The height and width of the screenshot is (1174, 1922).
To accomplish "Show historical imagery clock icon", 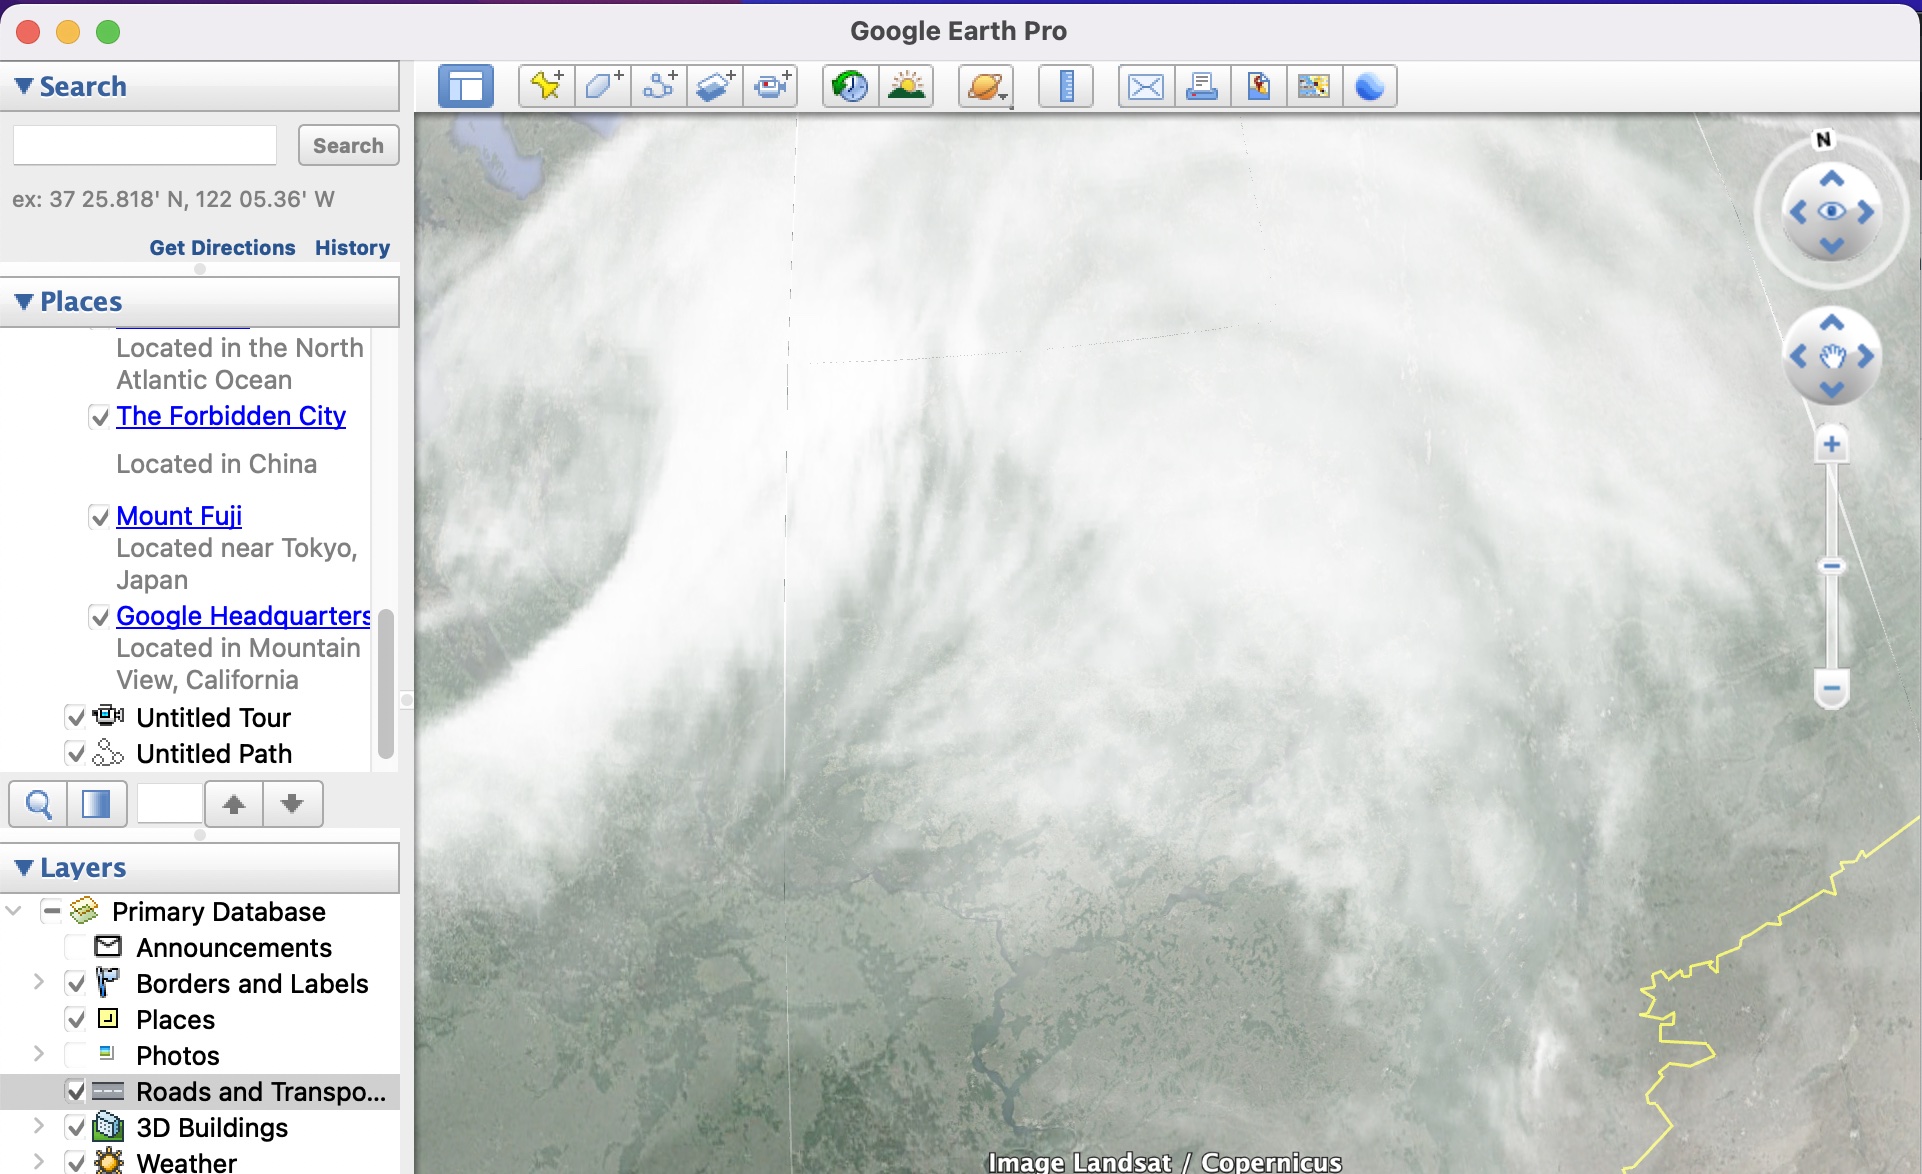I will (850, 87).
